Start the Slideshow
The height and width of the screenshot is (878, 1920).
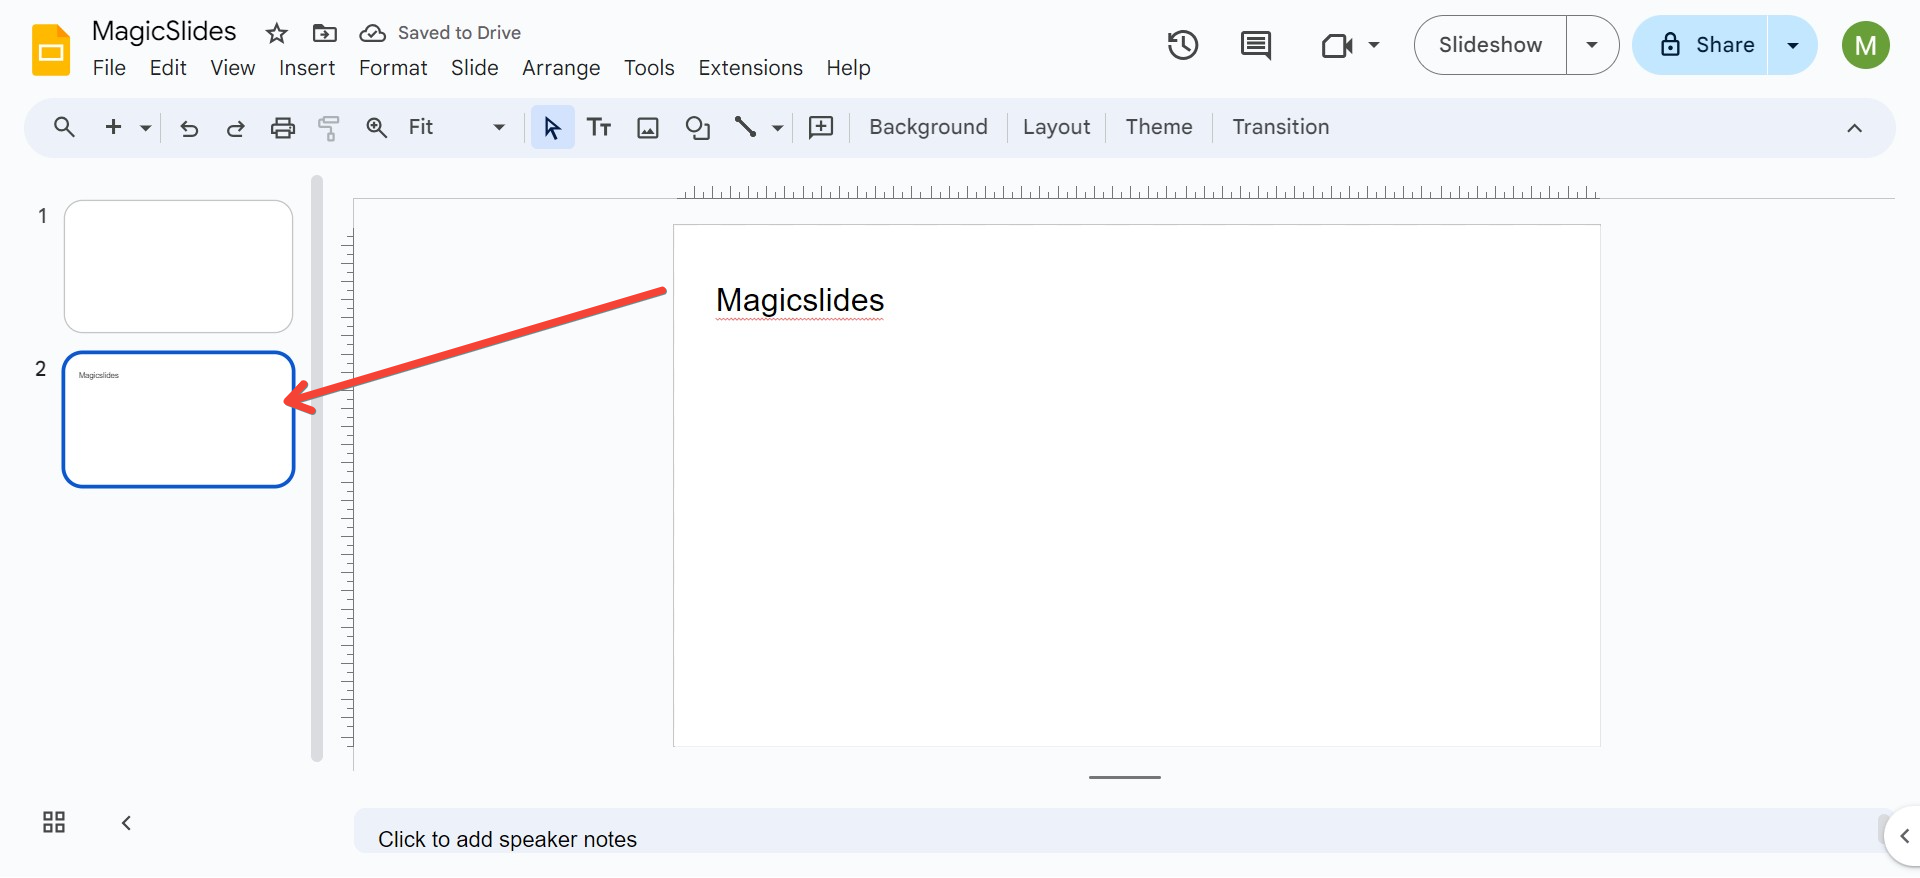click(1490, 45)
